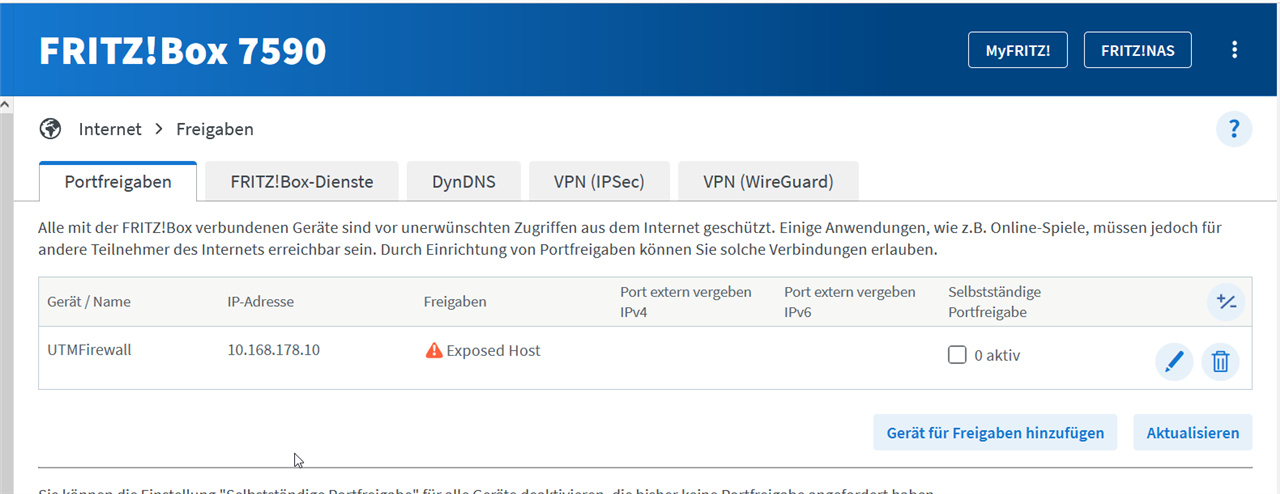Image resolution: width=1280 pixels, height=494 pixels.
Task: Open the help question mark icon
Action: tap(1234, 129)
